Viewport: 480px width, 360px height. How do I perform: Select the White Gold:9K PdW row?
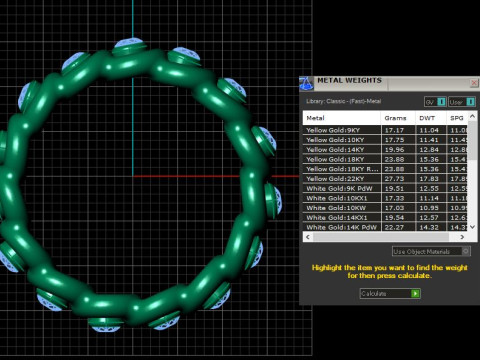tap(385, 188)
